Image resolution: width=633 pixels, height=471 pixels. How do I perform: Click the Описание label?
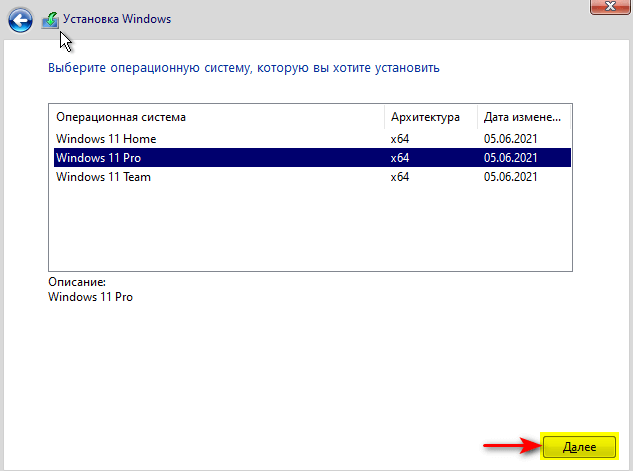click(77, 282)
